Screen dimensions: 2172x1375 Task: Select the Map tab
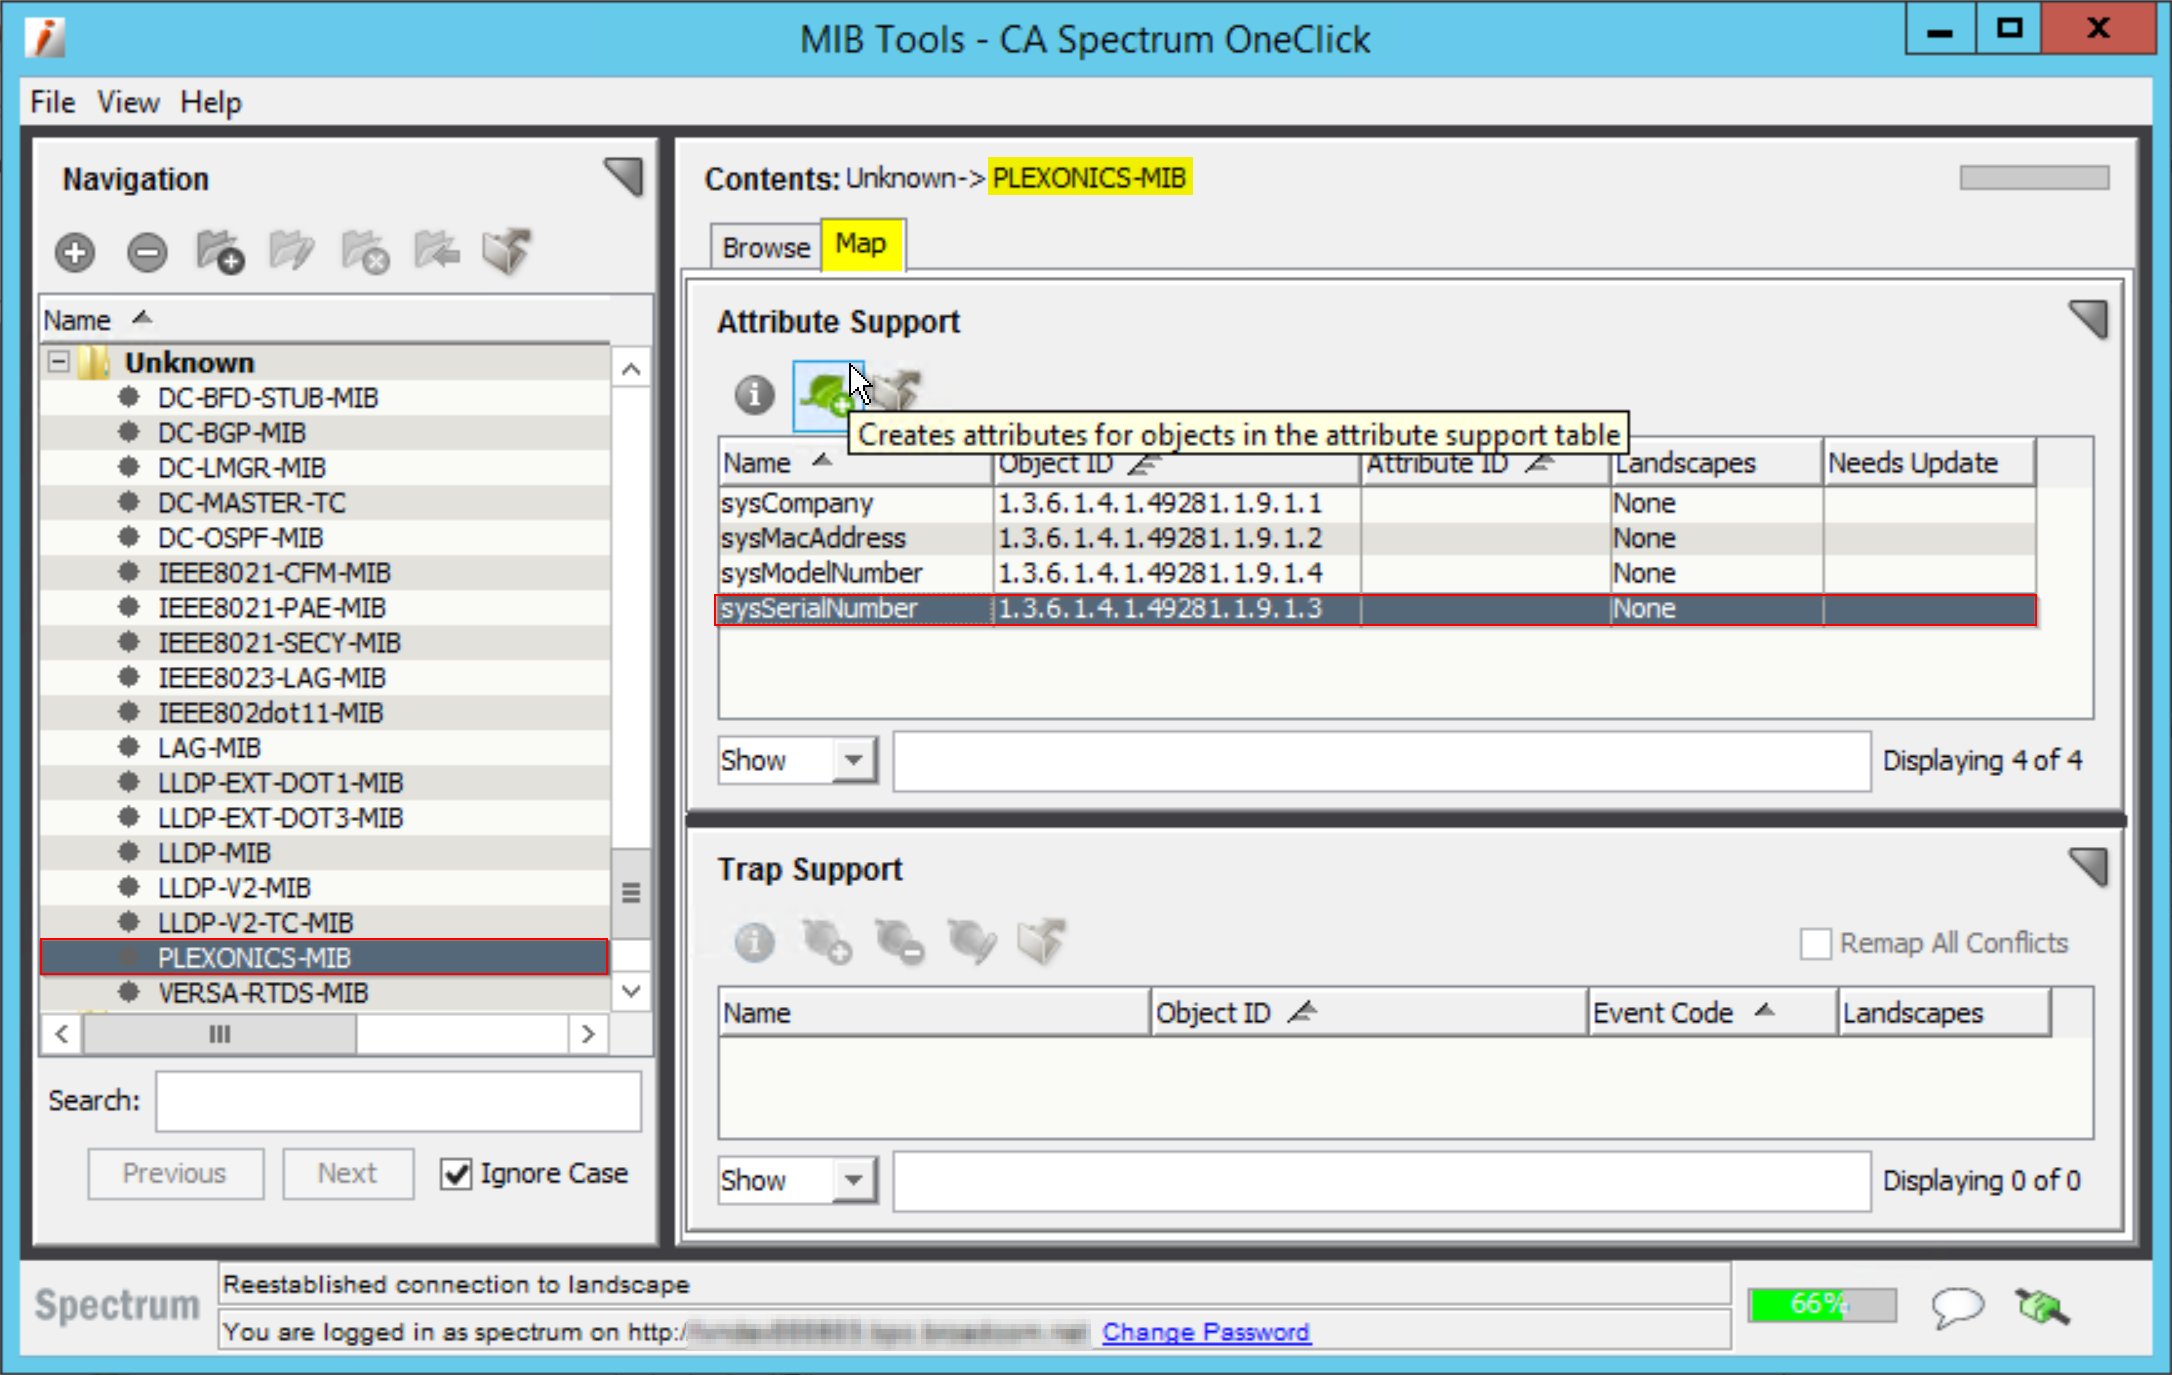[861, 244]
